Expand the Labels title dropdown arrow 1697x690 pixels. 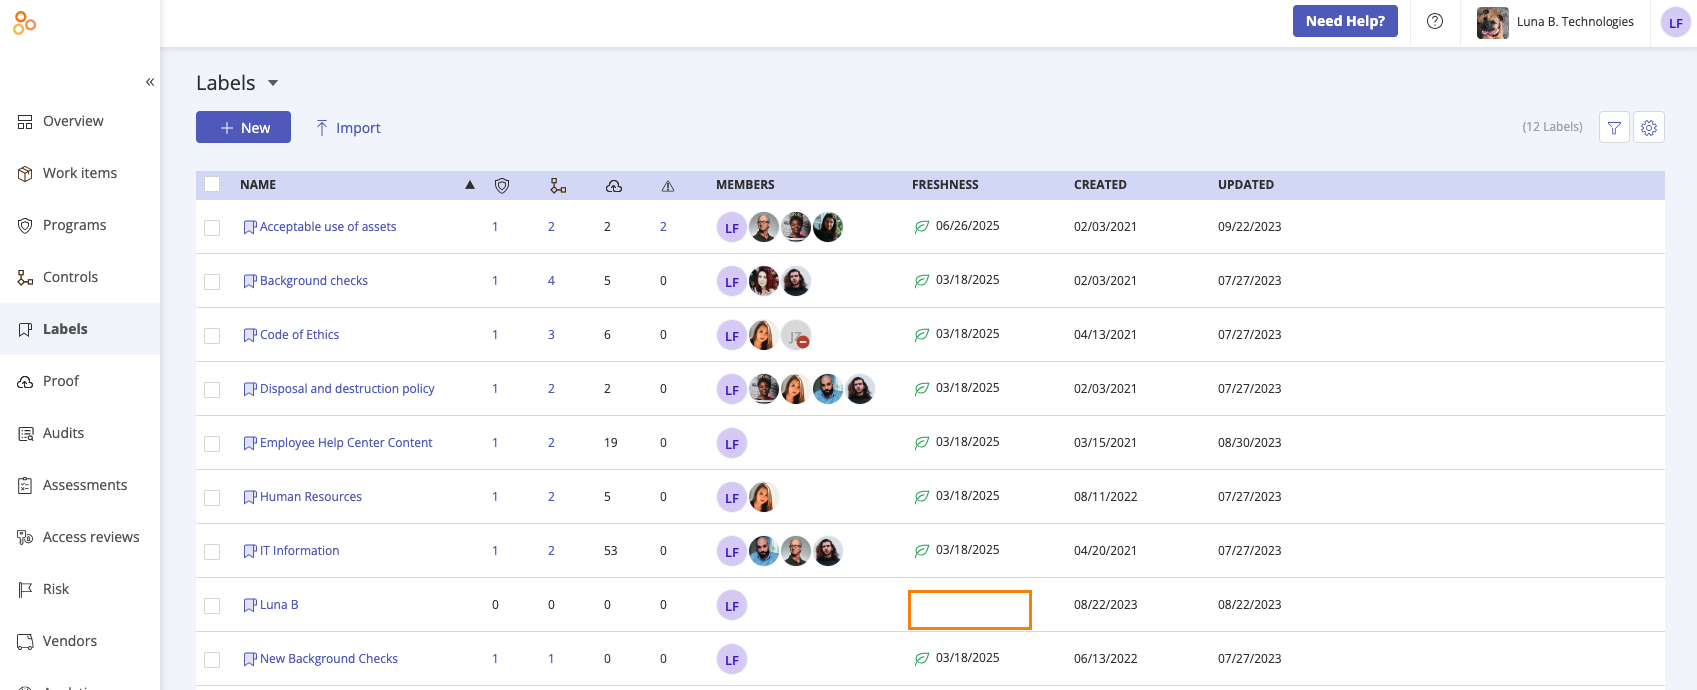click(x=273, y=83)
